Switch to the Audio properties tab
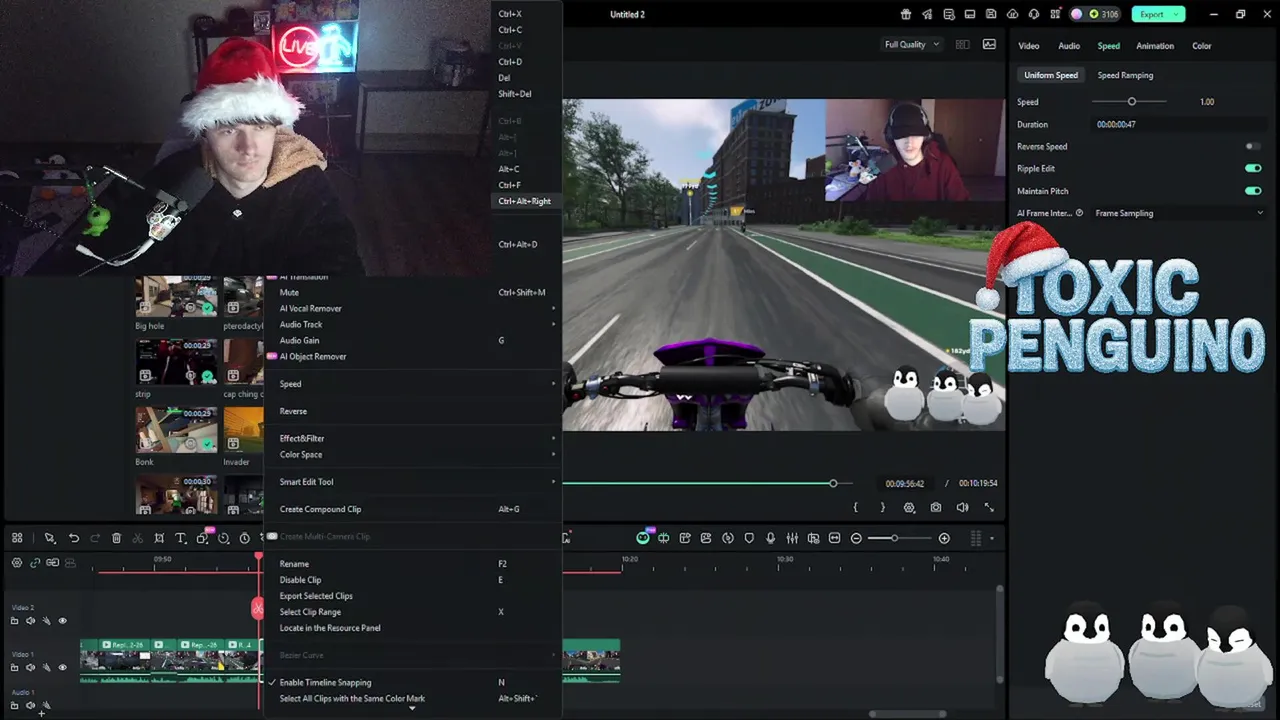Image resolution: width=1280 pixels, height=720 pixels. click(1069, 46)
